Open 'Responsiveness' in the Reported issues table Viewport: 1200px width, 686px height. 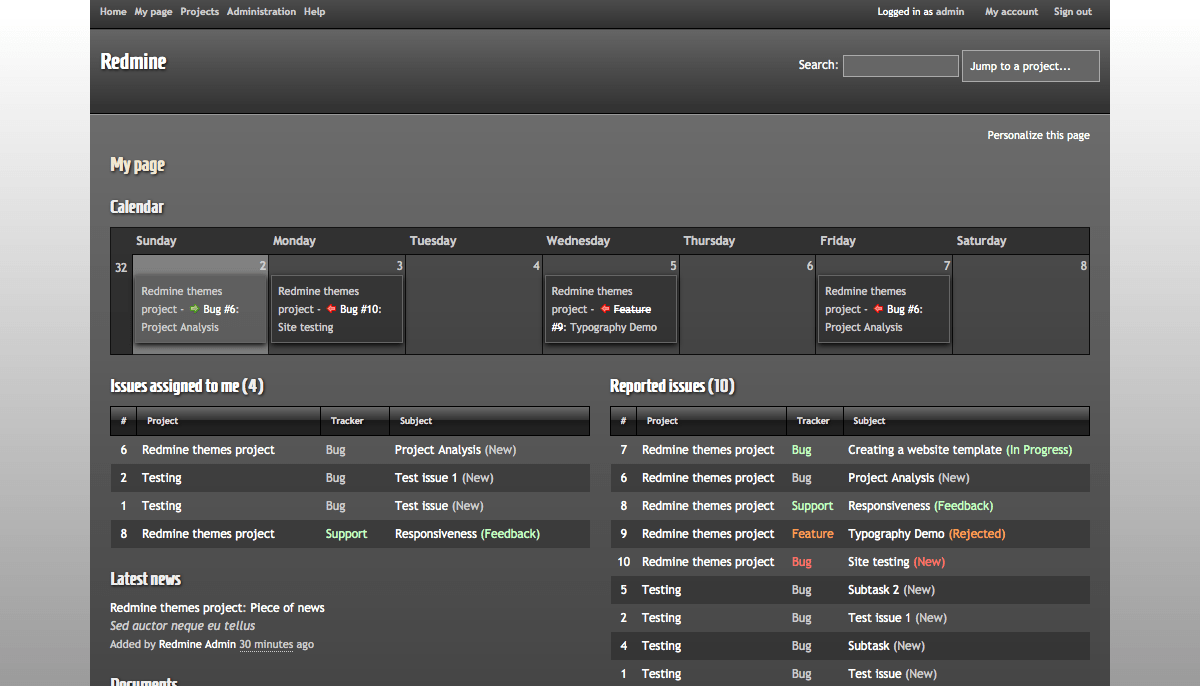click(x=889, y=506)
